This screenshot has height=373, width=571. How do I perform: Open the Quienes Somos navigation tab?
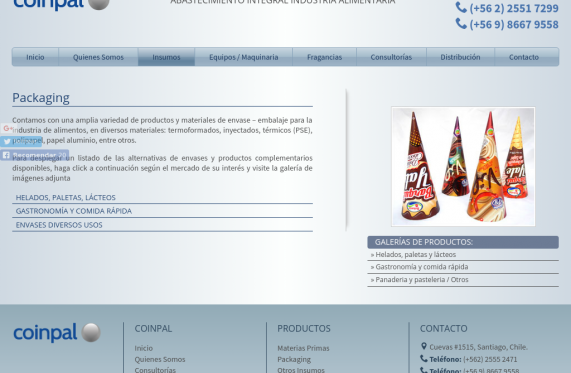98,57
